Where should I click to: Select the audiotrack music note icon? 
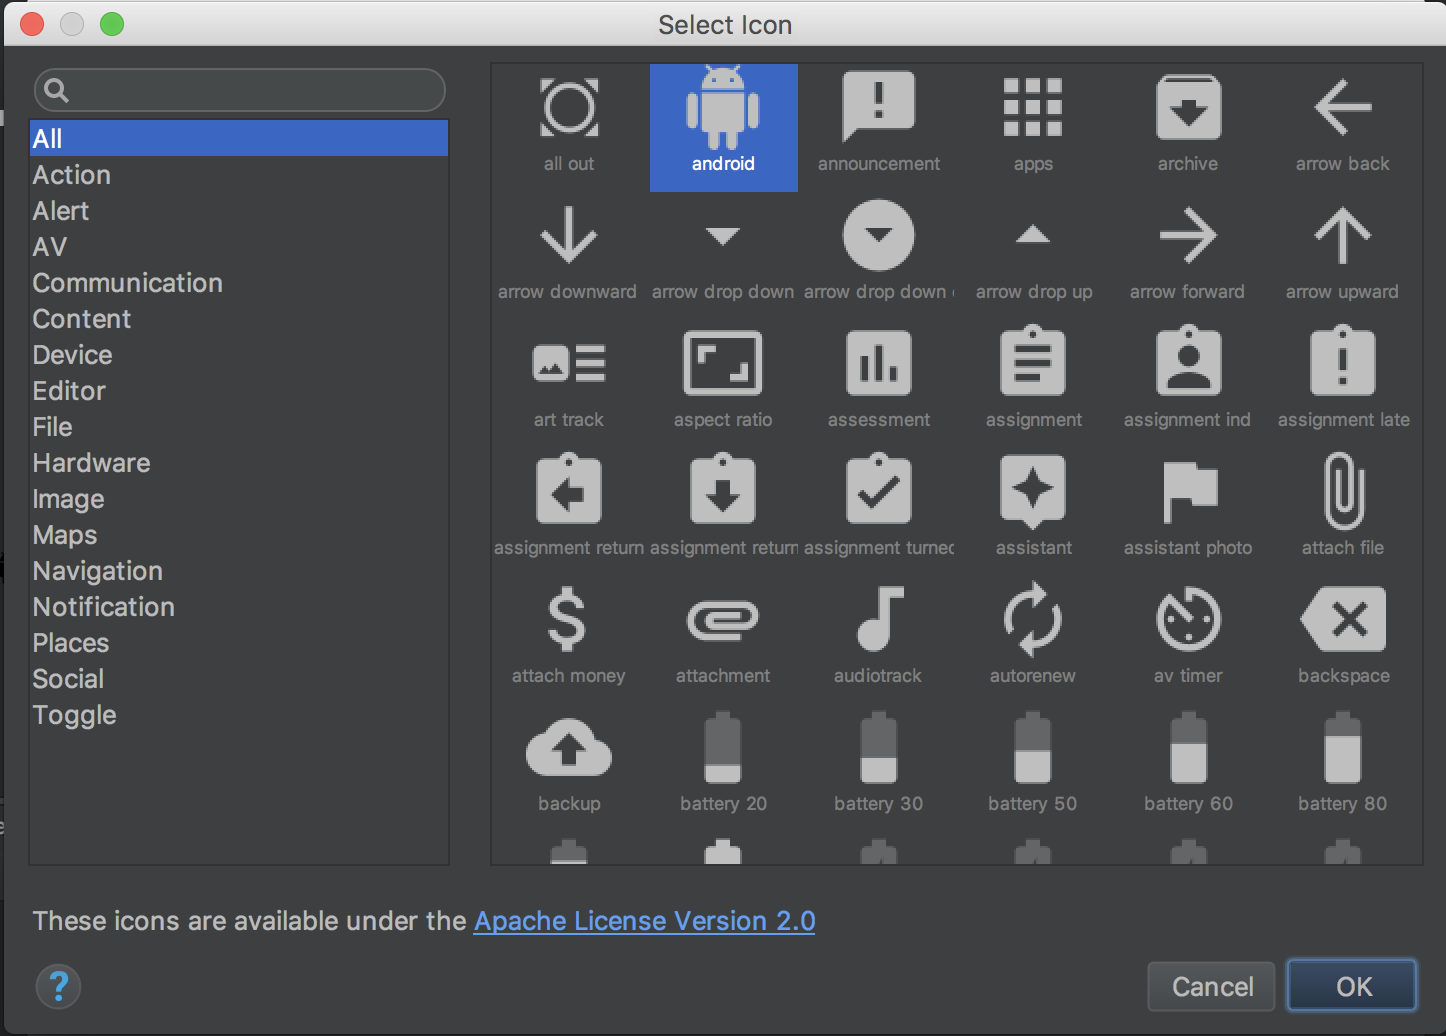878,619
